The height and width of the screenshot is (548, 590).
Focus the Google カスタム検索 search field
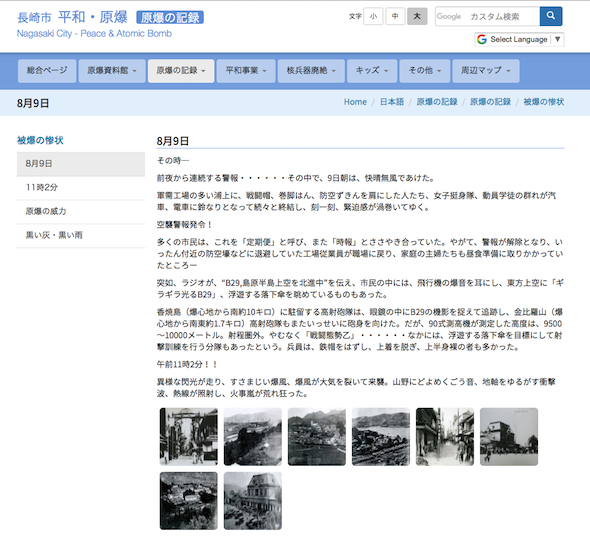488,16
